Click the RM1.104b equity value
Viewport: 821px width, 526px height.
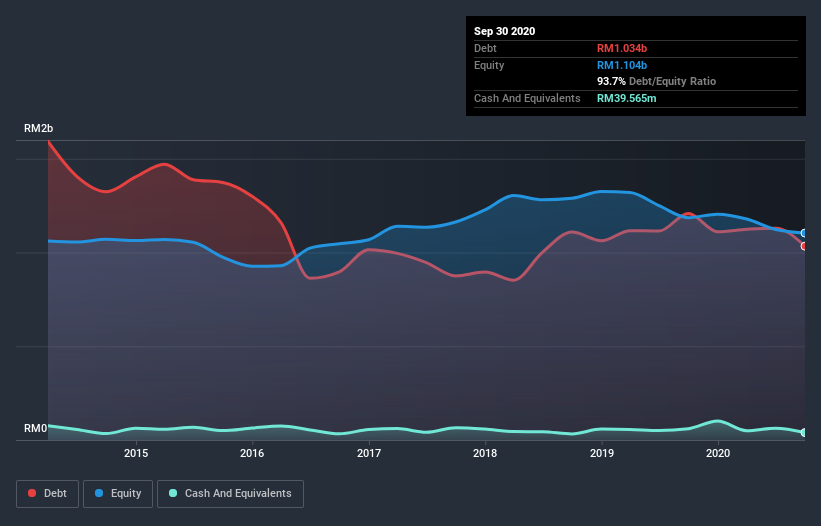[622, 65]
